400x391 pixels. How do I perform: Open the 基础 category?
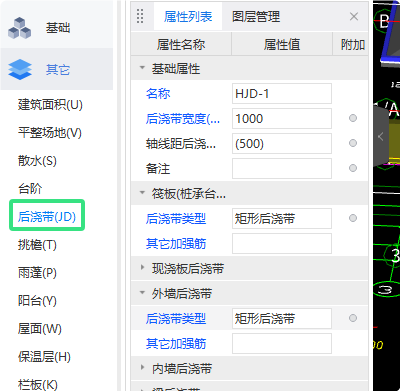(x=57, y=28)
